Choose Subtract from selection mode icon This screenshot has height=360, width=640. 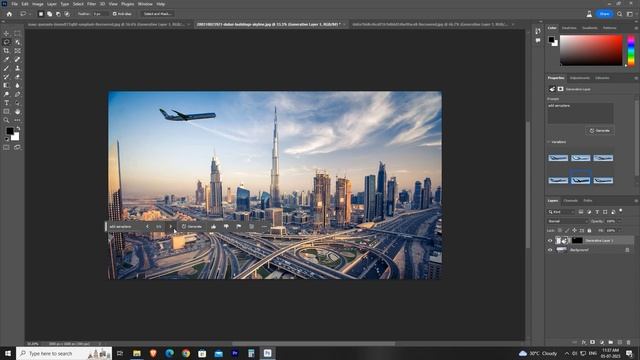[58, 14]
